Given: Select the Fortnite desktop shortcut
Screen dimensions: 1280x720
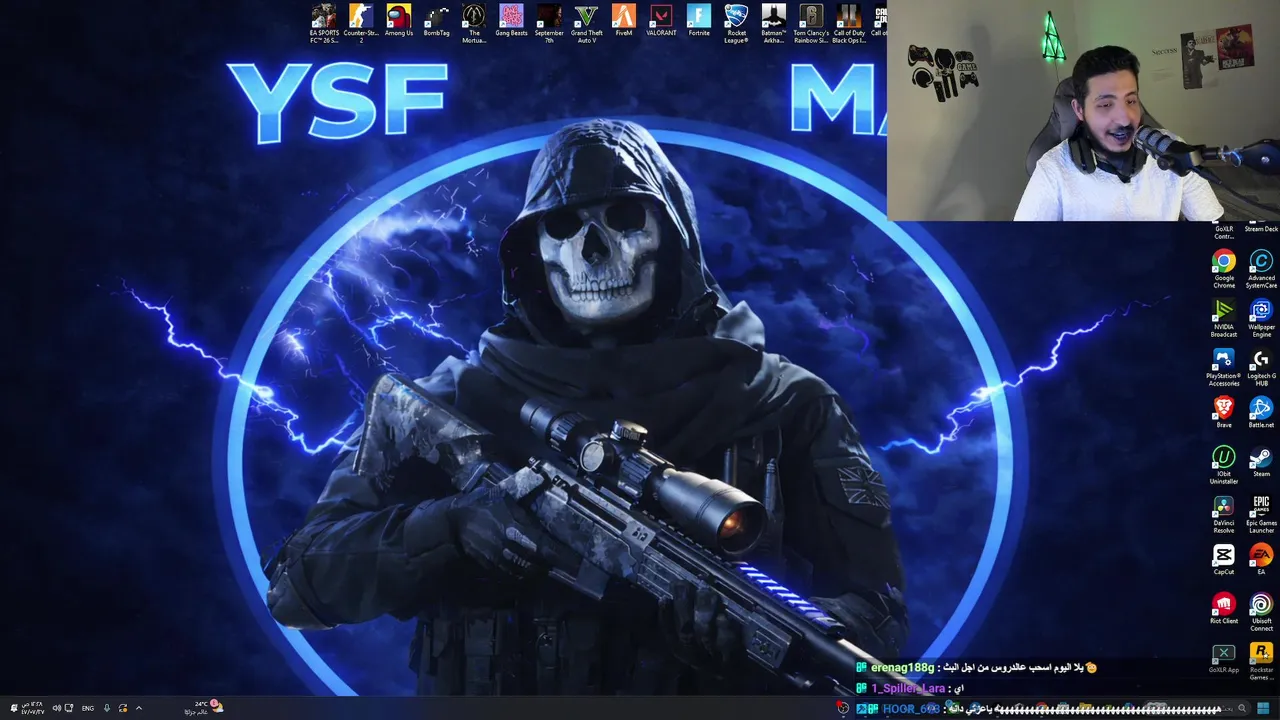Looking at the screenshot, I should pos(699,20).
